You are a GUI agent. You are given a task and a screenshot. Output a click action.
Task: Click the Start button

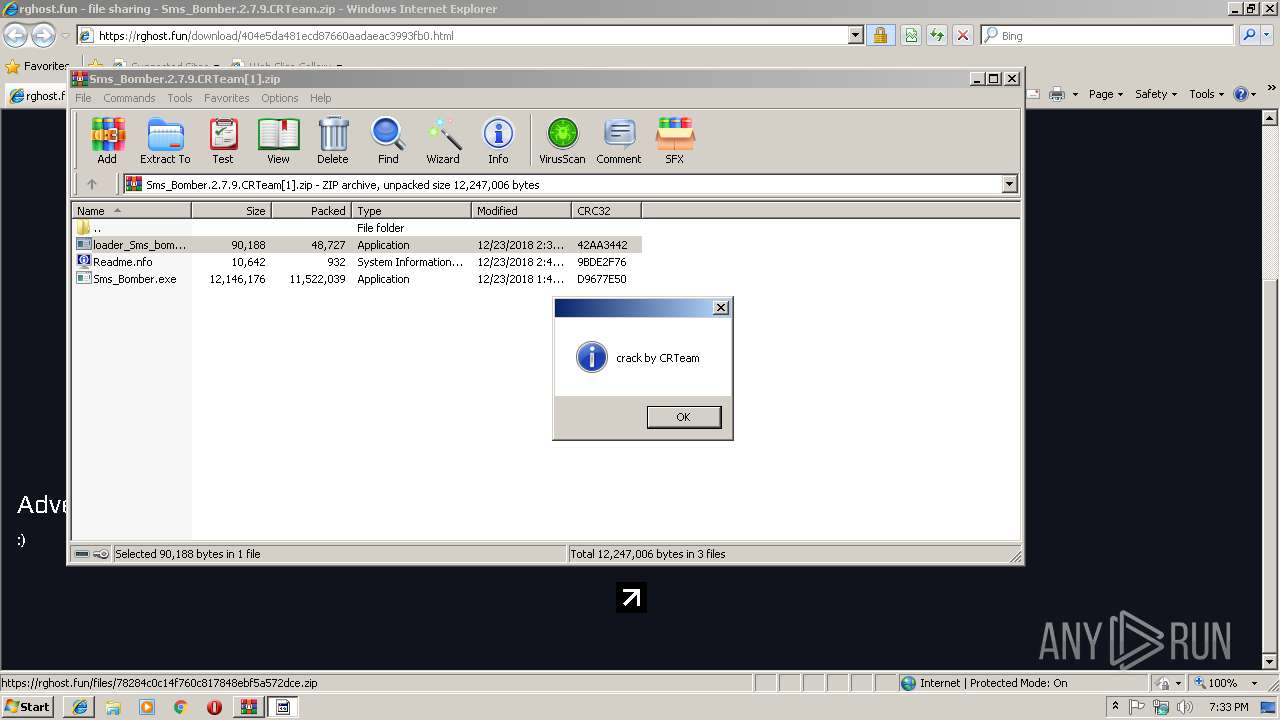pos(28,707)
